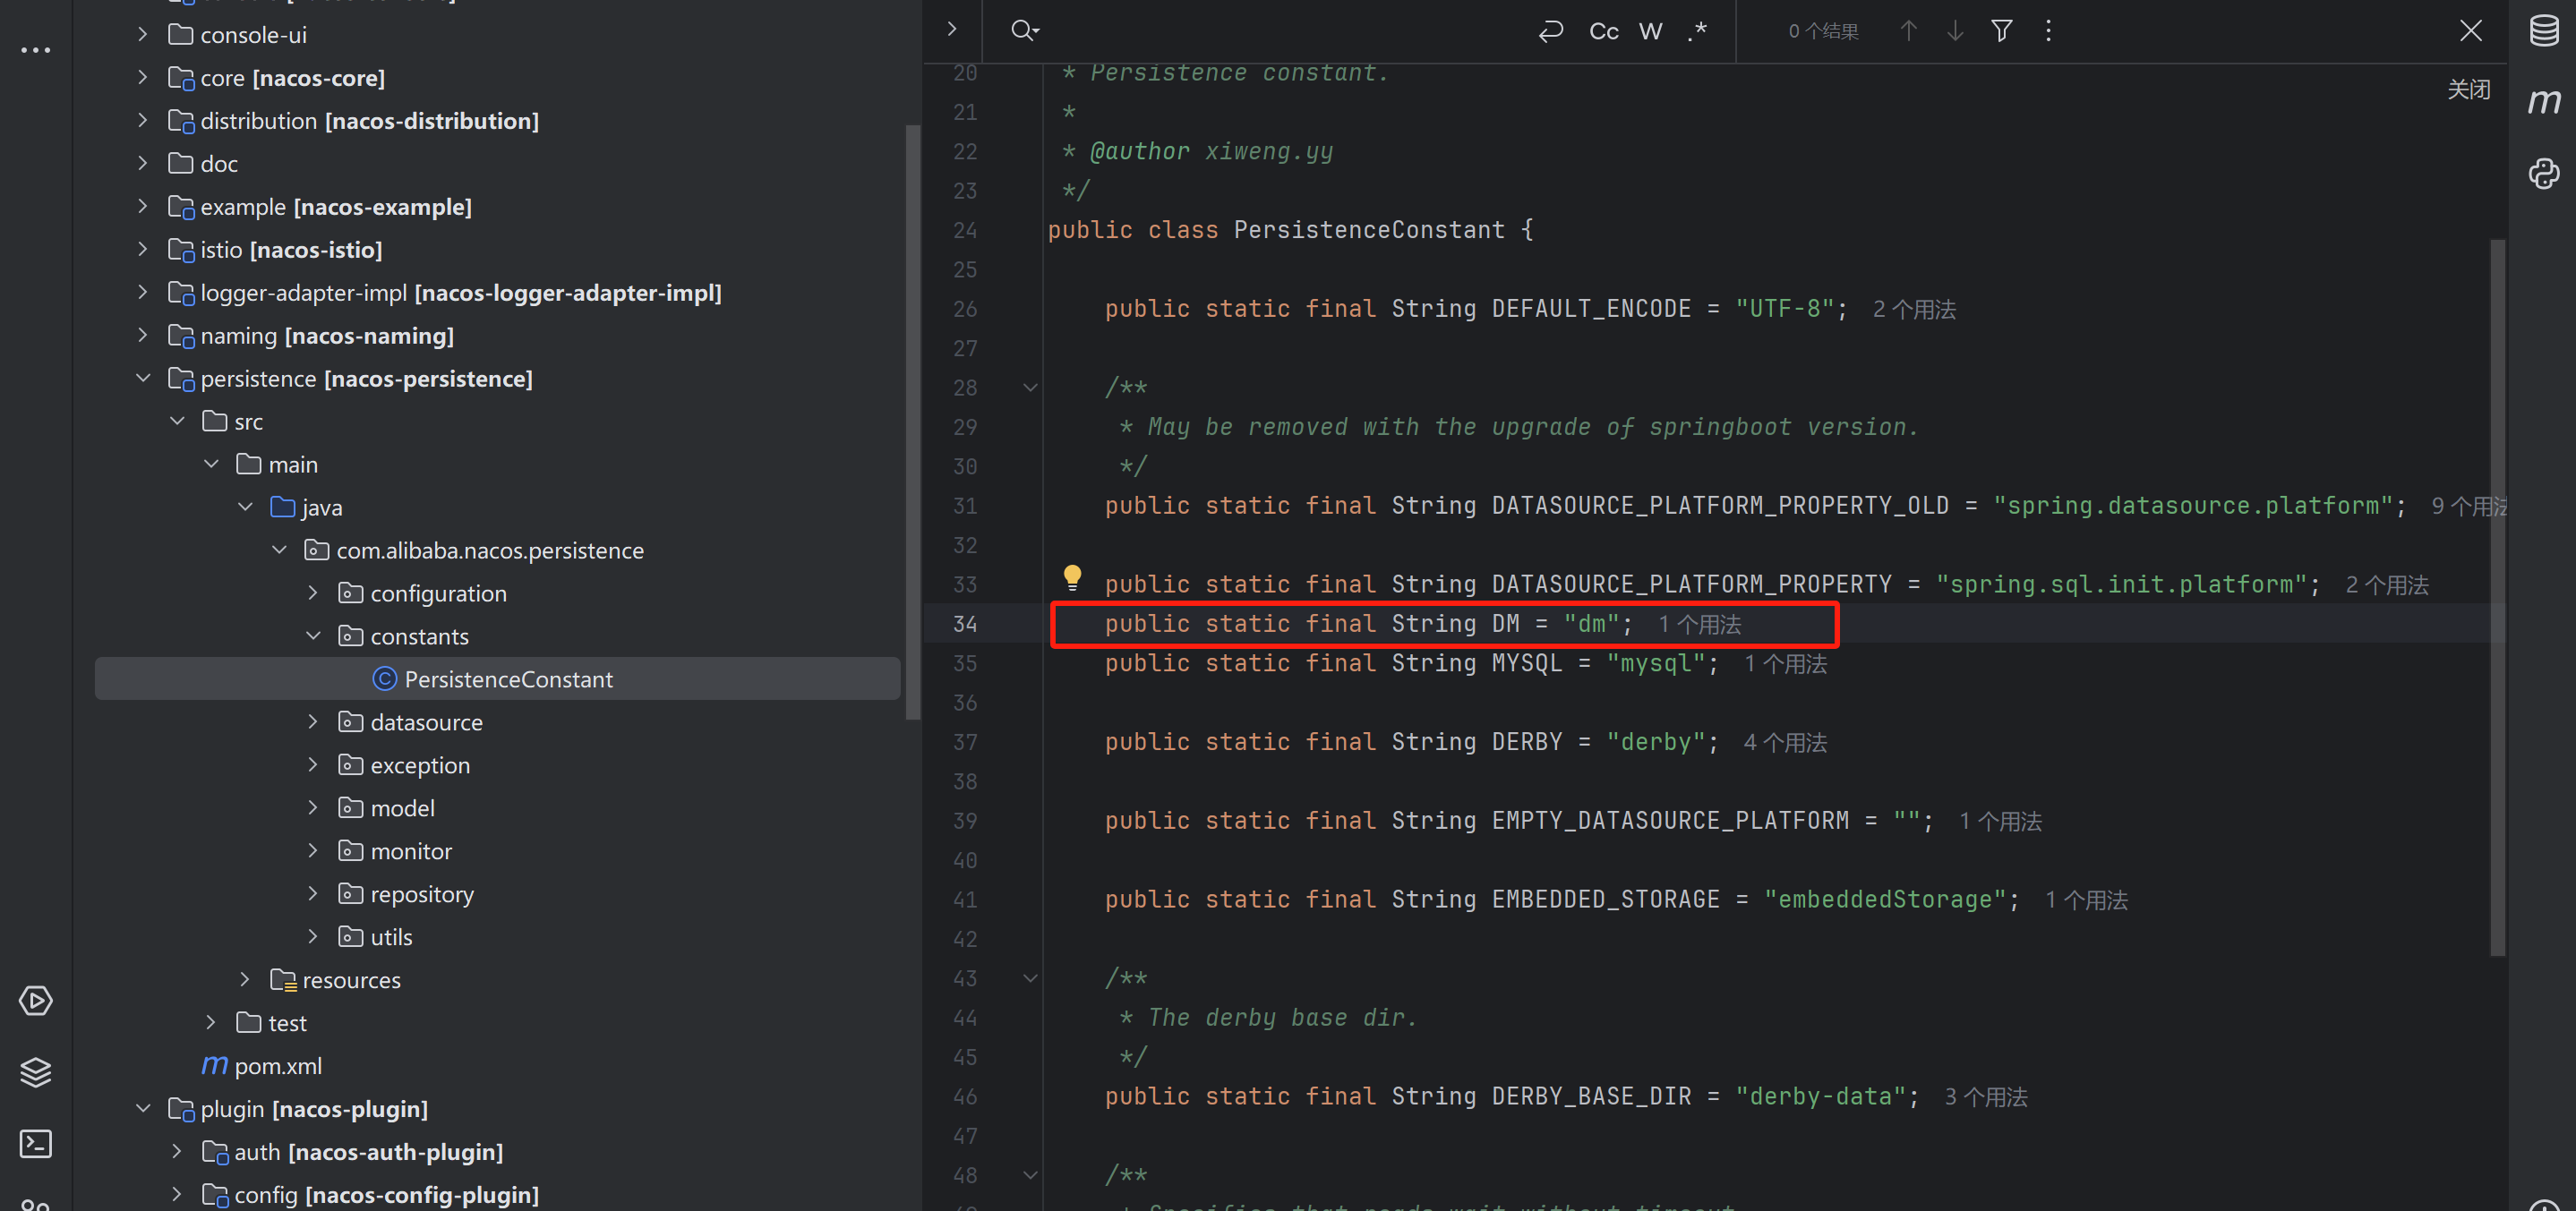Toggle Words search option
Viewport: 2576px width, 1211px height.
coord(1651,32)
